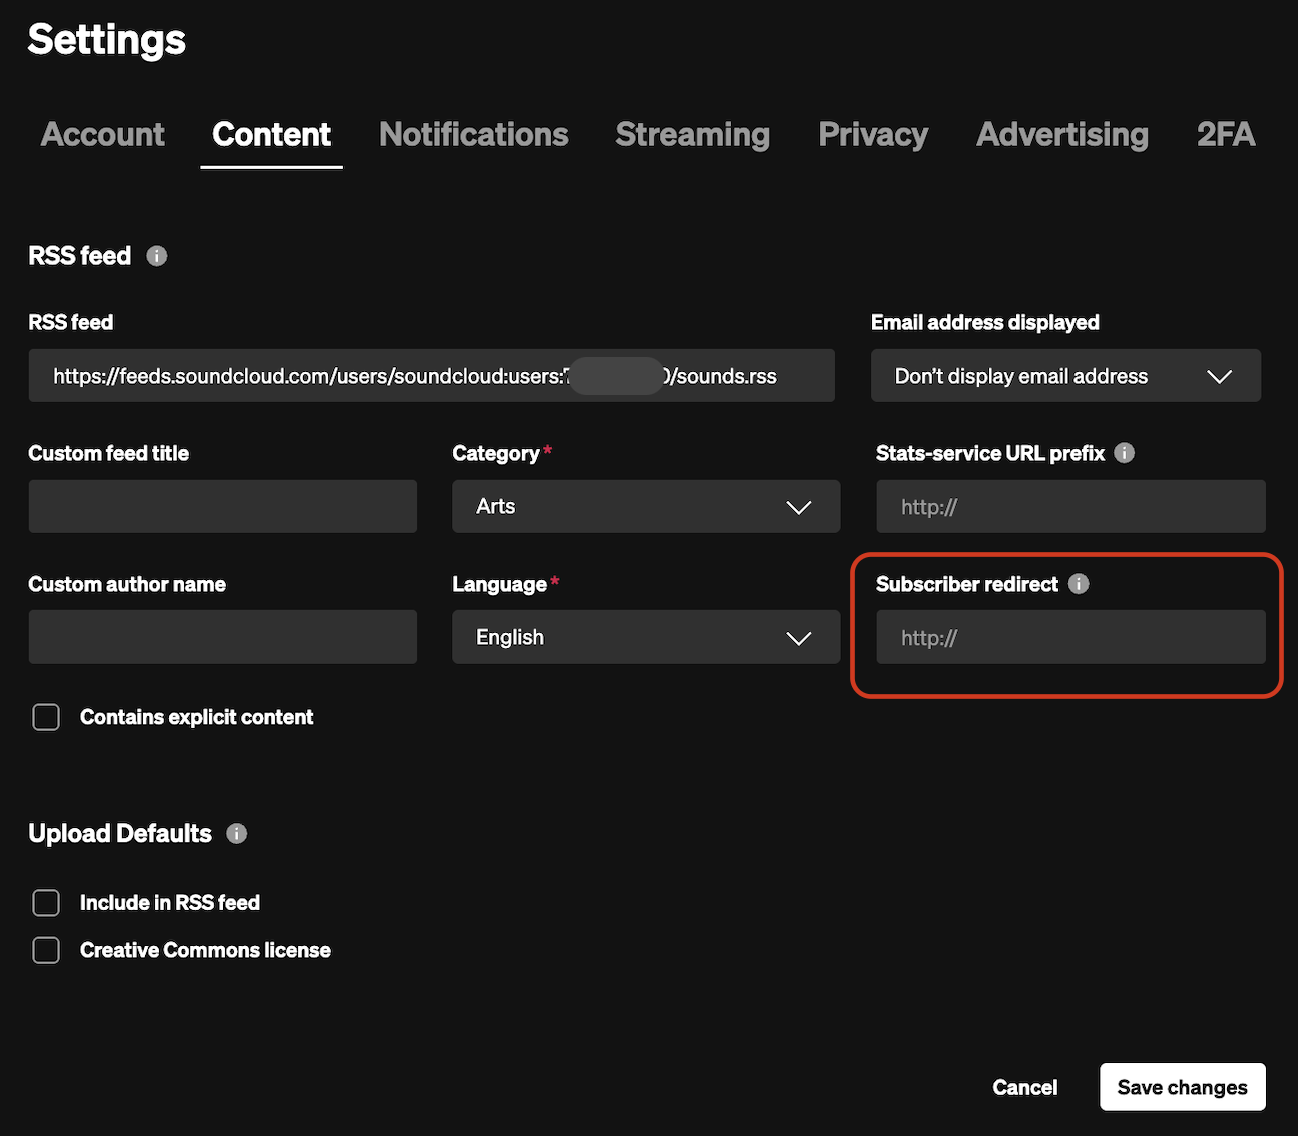Image resolution: width=1298 pixels, height=1136 pixels.
Task: Click info icon beside Upload Defaults heading
Action: 237,834
